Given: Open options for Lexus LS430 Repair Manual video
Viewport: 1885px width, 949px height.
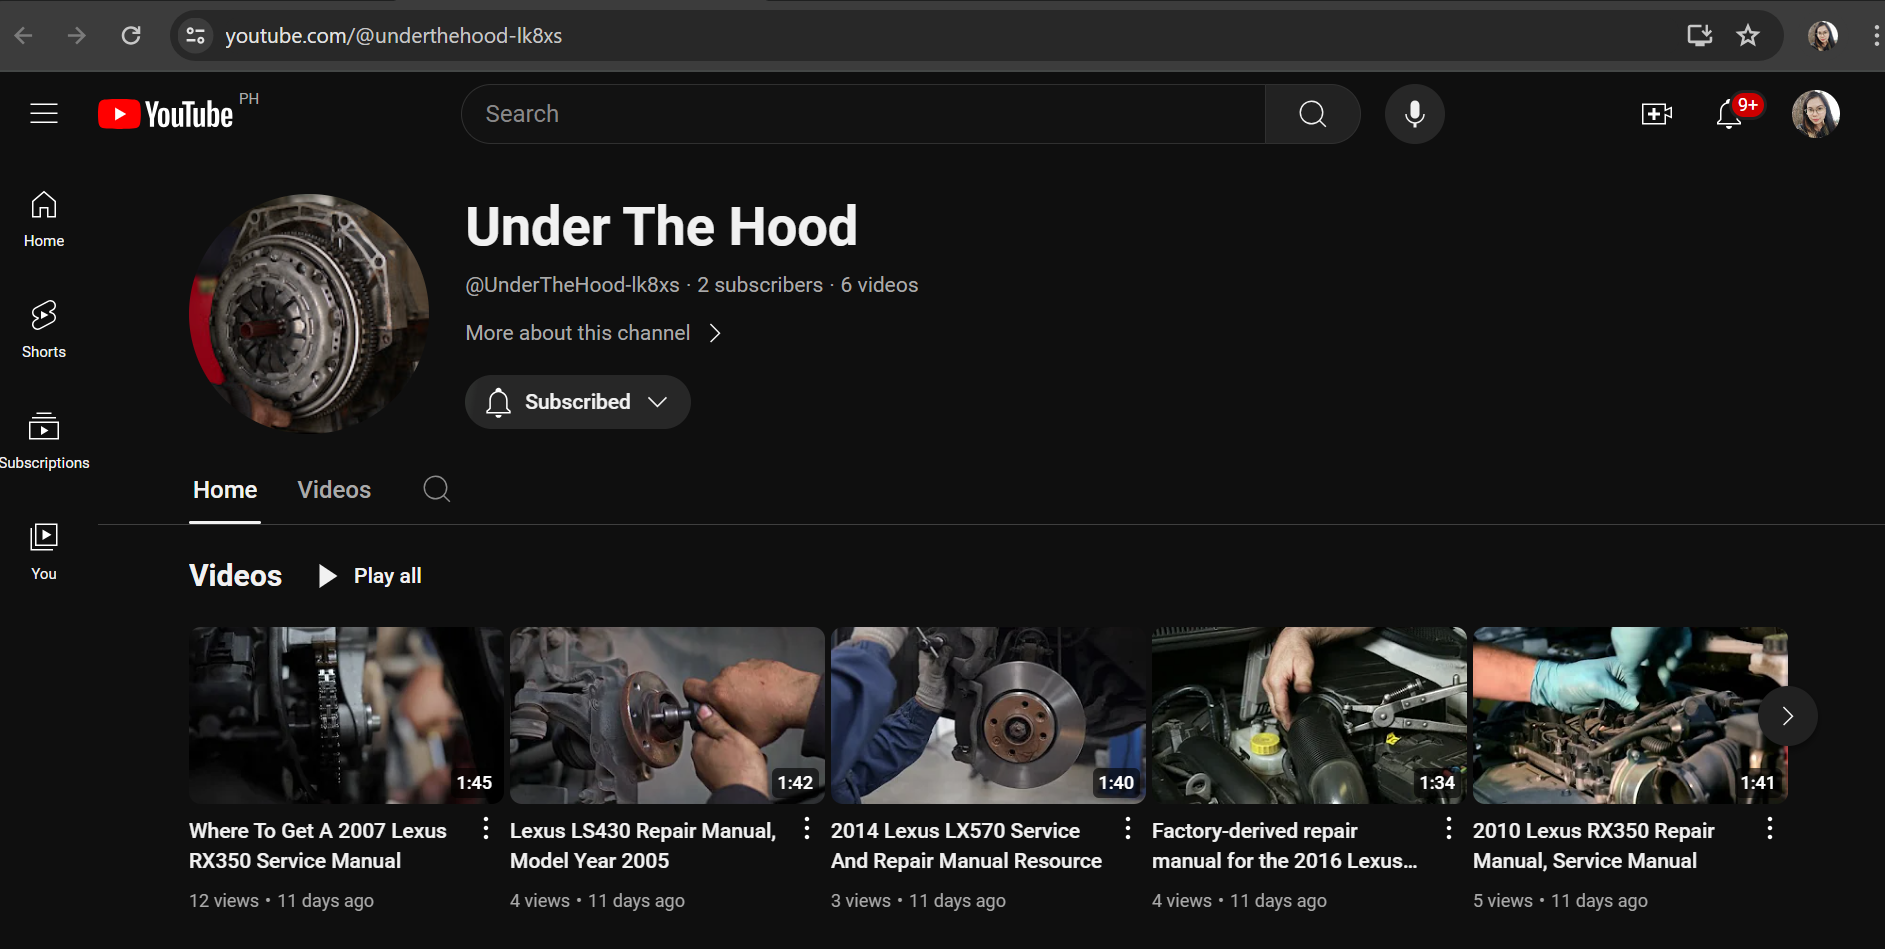Looking at the screenshot, I should point(807,828).
